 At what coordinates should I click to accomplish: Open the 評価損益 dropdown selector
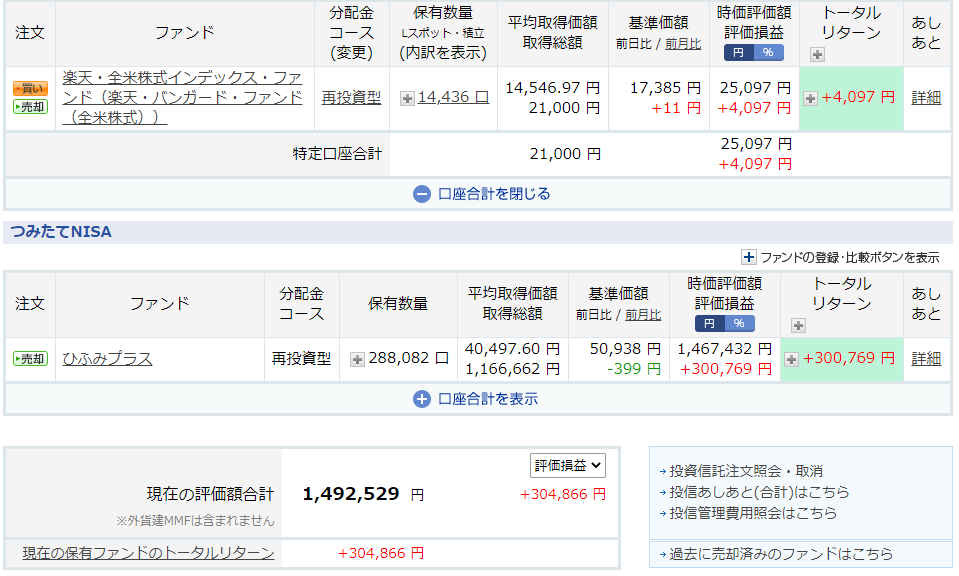coord(567,465)
